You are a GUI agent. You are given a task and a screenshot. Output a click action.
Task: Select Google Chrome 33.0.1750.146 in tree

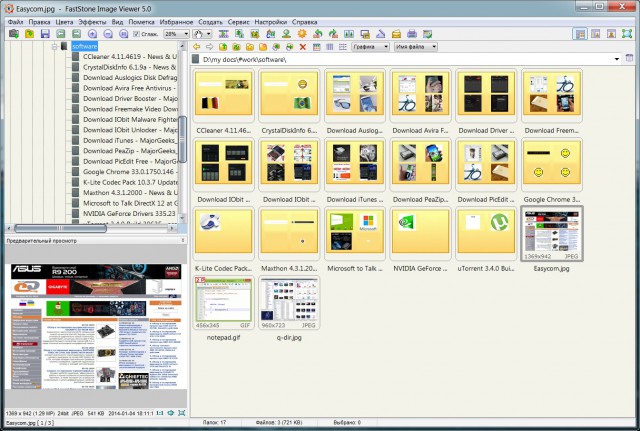[x=128, y=172]
